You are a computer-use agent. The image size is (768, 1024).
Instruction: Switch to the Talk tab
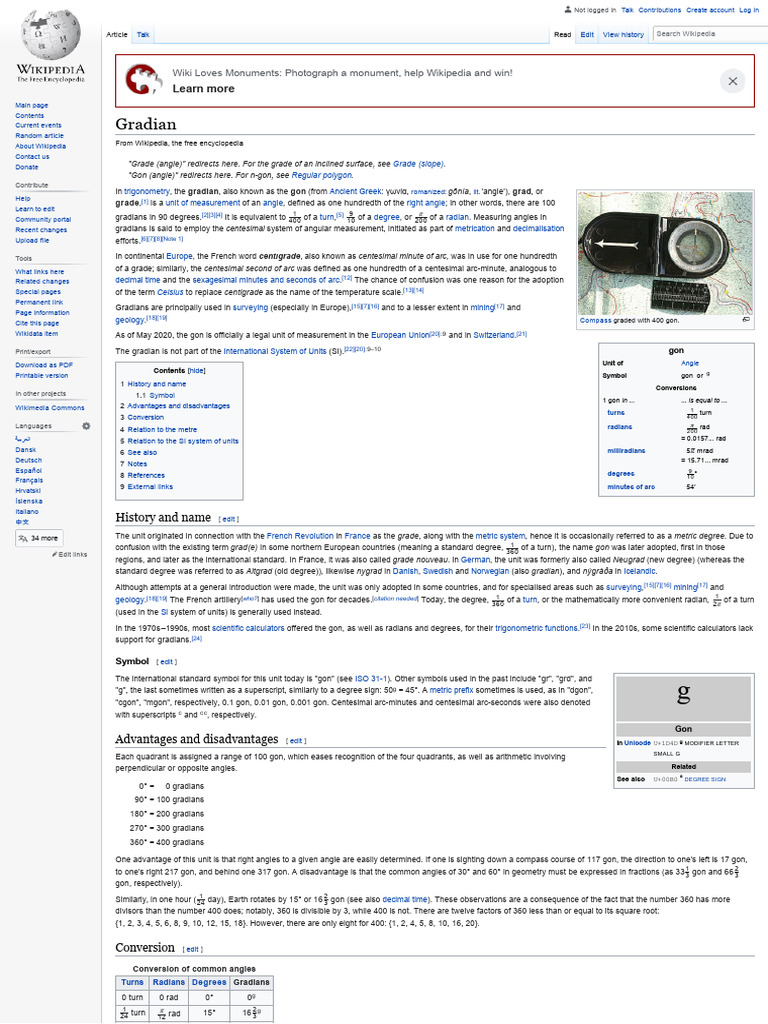click(x=143, y=35)
